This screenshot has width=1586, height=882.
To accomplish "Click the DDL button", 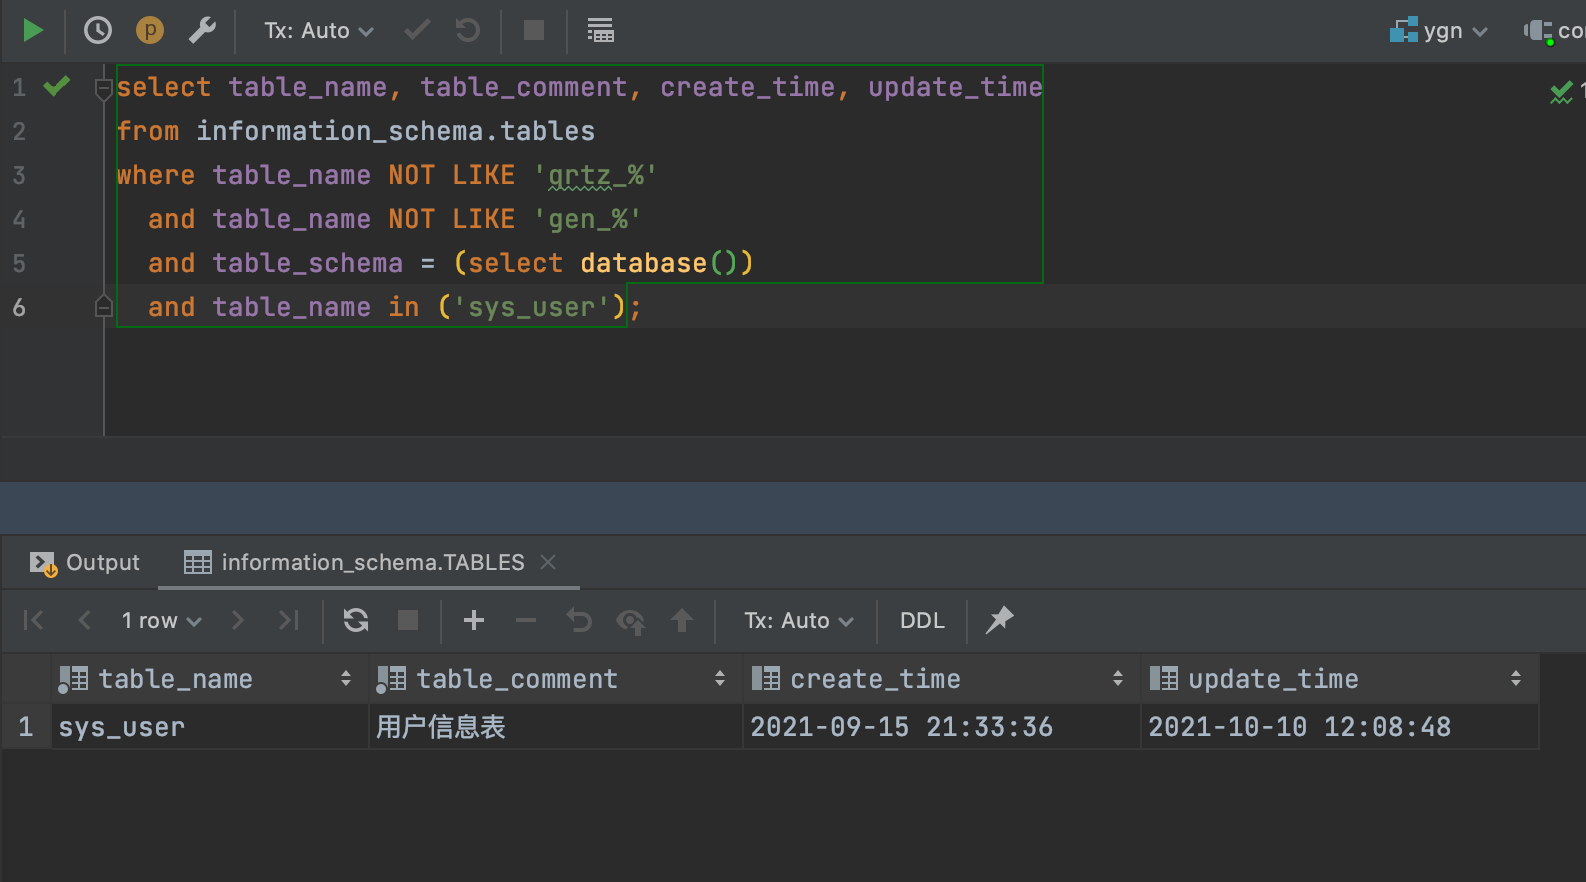I will click(922, 621).
